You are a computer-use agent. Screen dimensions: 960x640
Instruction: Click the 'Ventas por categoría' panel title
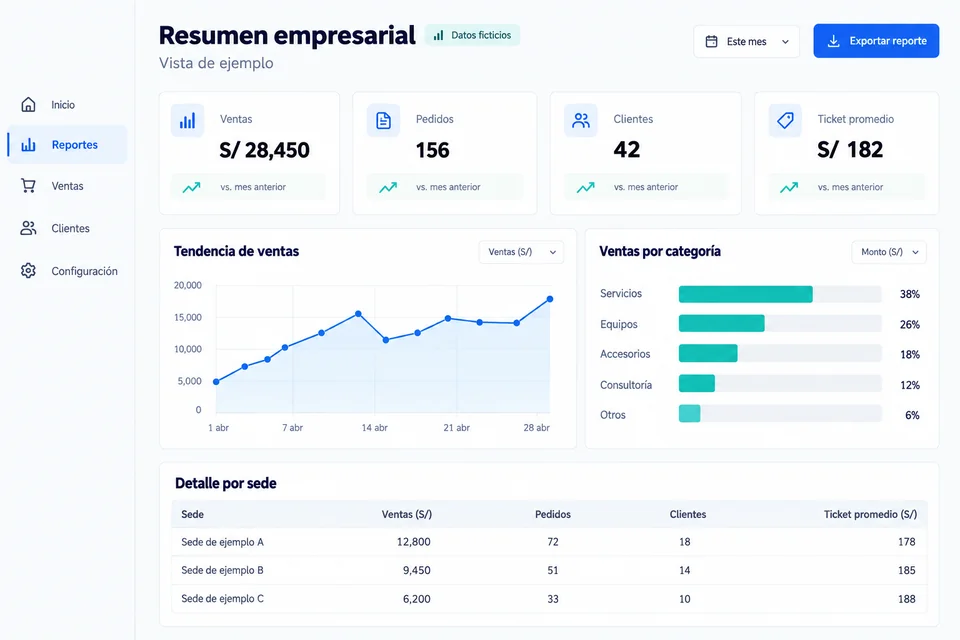(x=660, y=251)
